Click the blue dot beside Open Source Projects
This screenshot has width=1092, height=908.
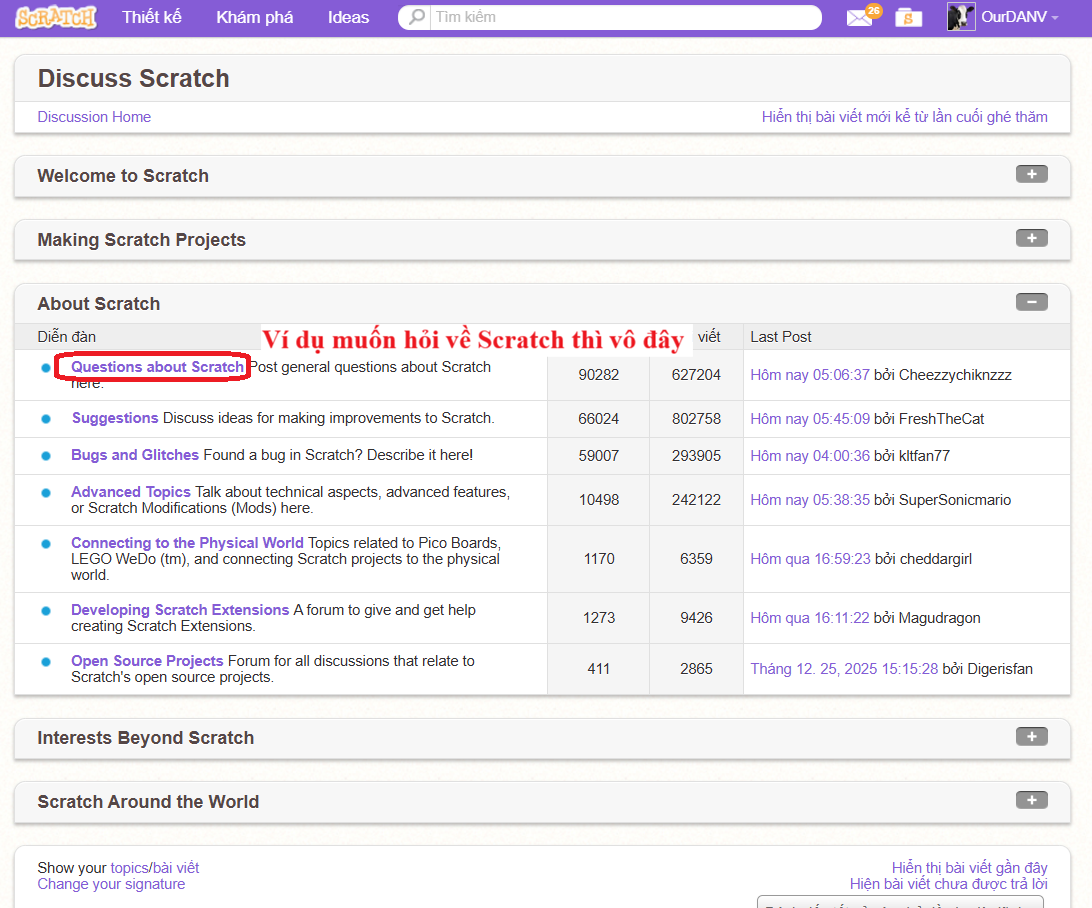coord(44,661)
